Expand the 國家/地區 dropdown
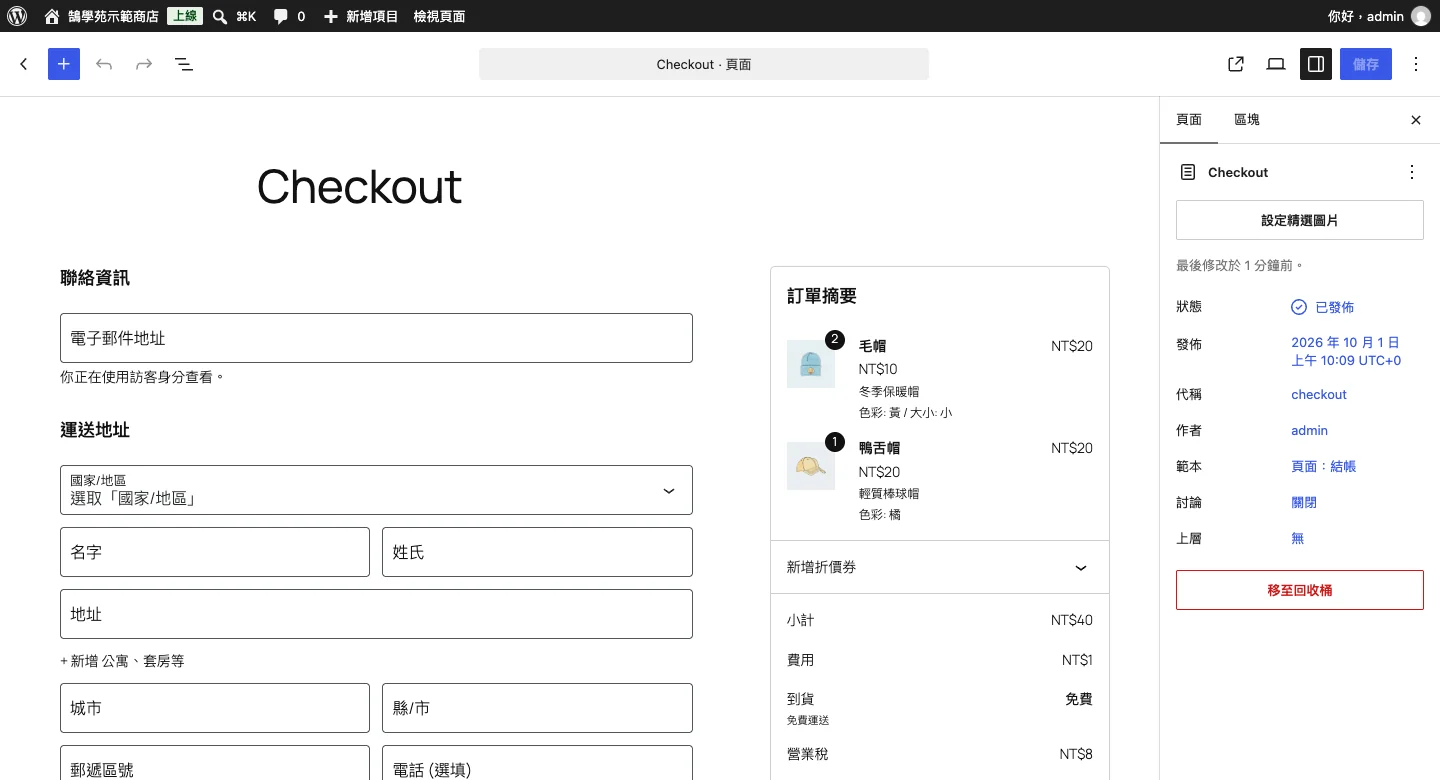Screen dimensions: 1440x780 376,490
